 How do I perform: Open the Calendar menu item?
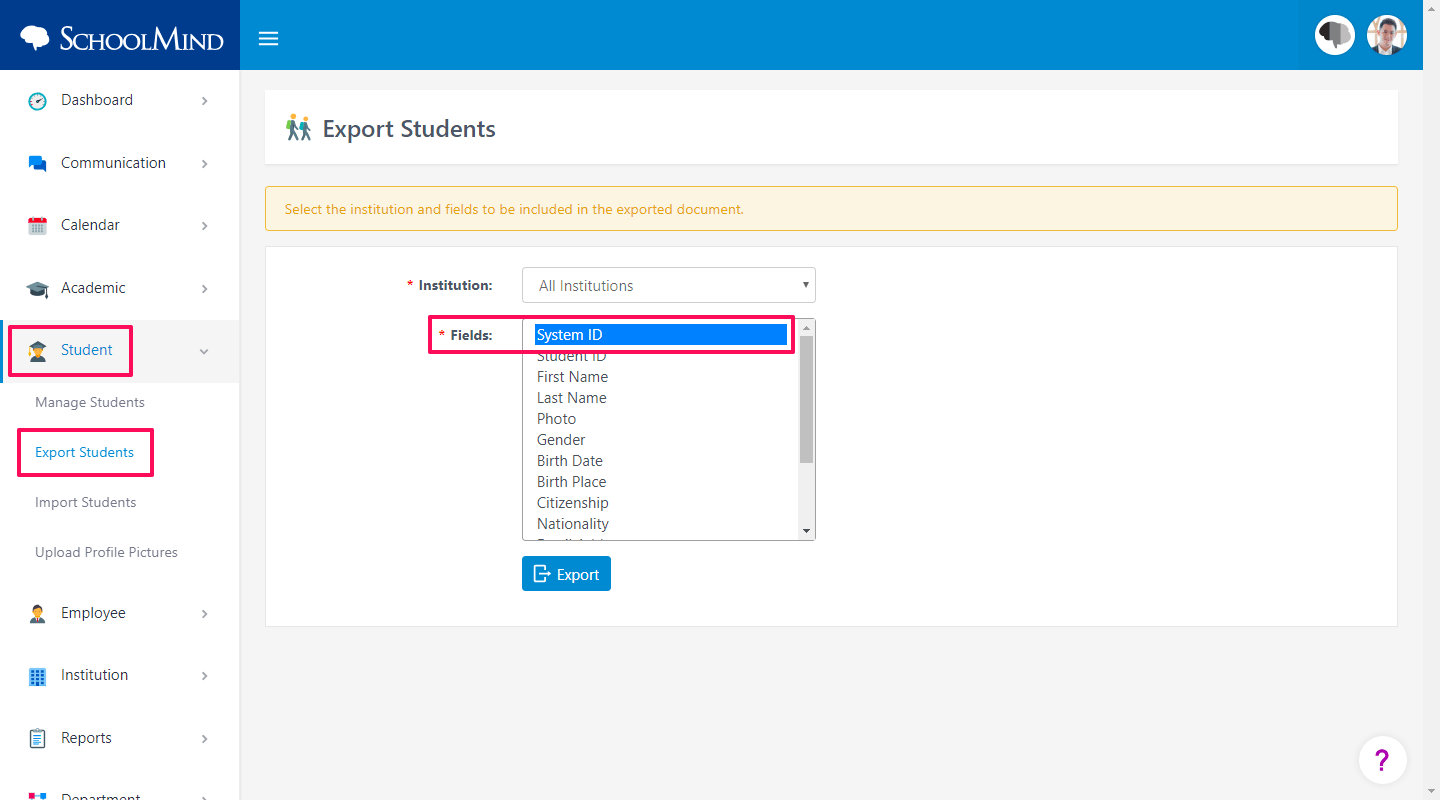pos(120,225)
